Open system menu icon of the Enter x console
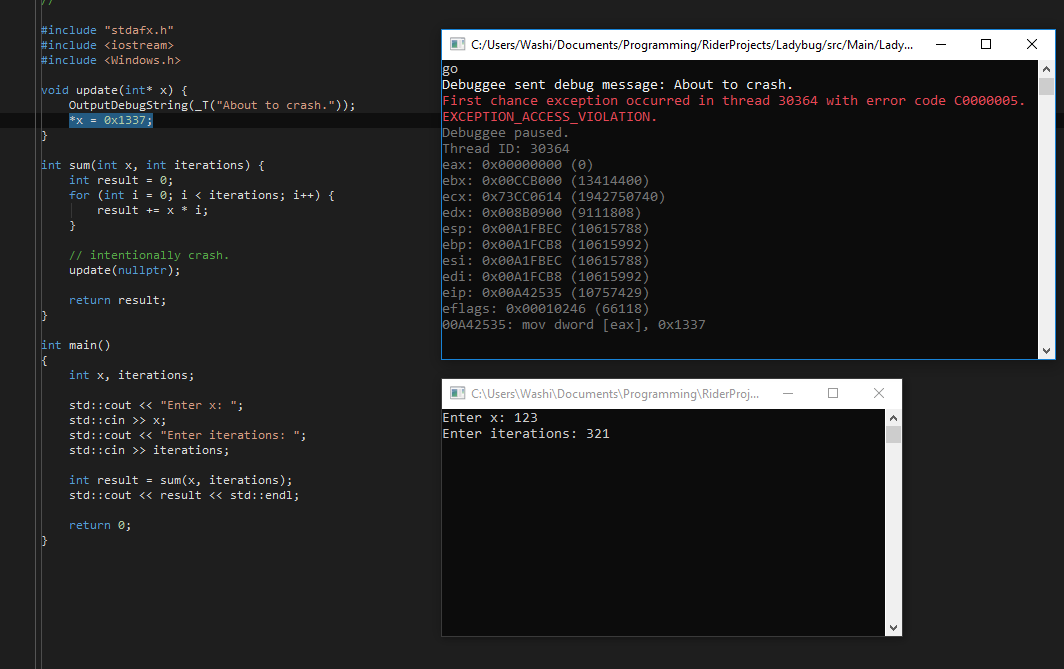 [457, 394]
